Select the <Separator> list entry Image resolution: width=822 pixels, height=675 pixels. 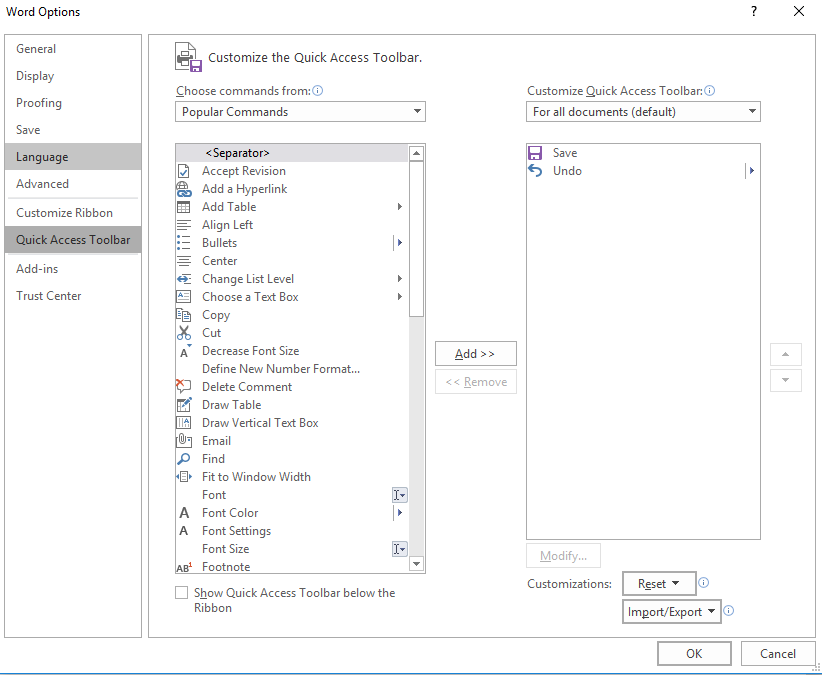292,153
